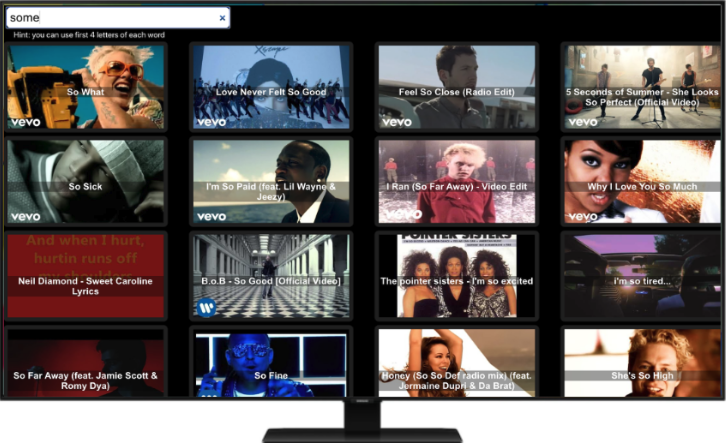This screenshot has width=726, height=443.
Task: Select 'Feel So Close (Radio Edit)' thumbnail
Action: (x=457, y=87)
